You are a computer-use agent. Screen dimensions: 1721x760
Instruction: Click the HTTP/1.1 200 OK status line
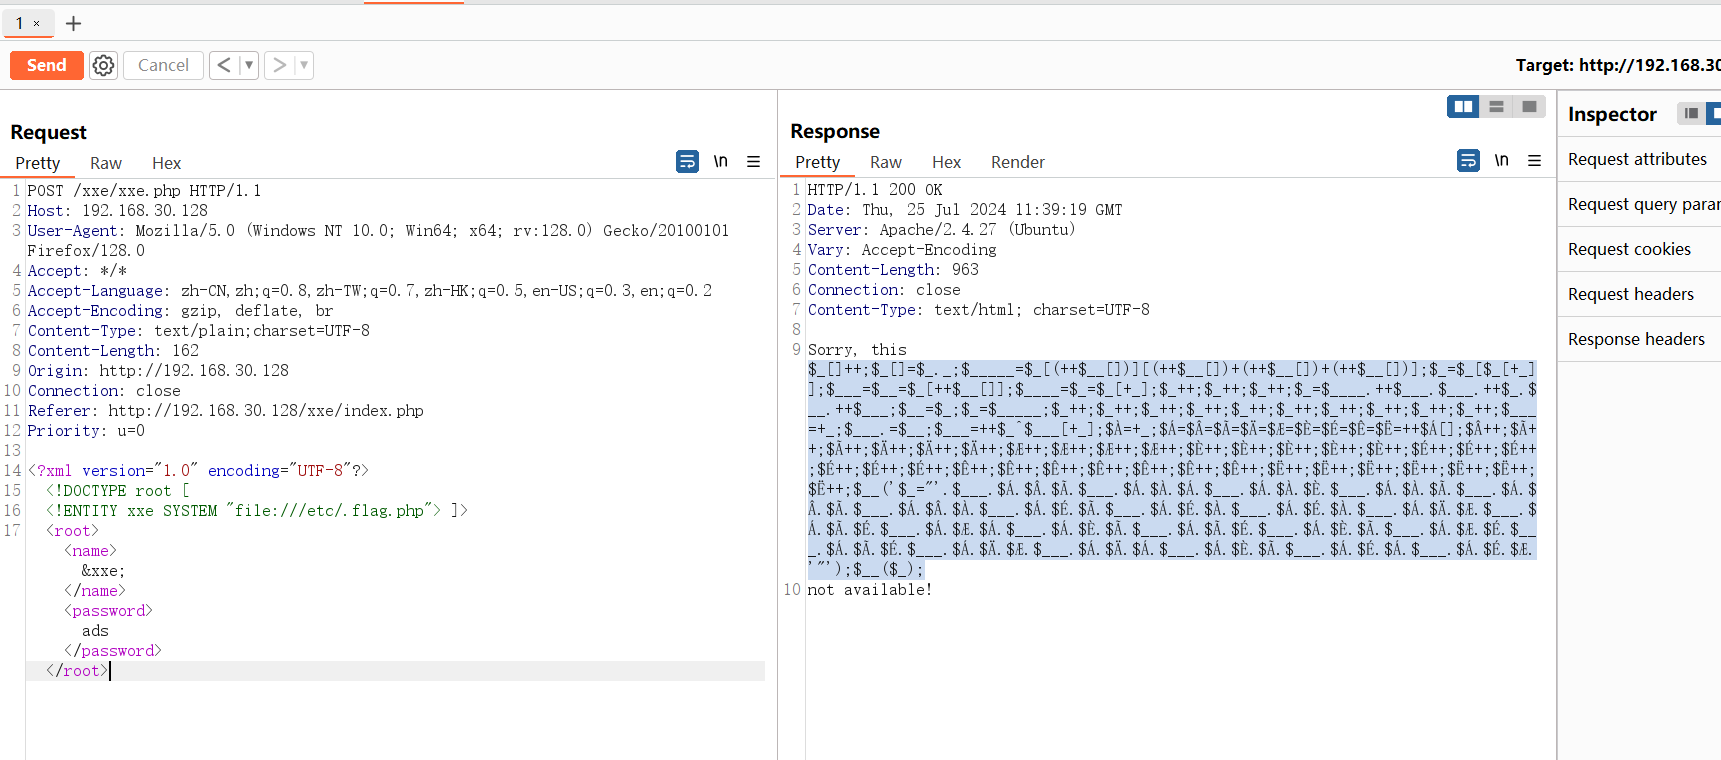(x=875, y=190)
